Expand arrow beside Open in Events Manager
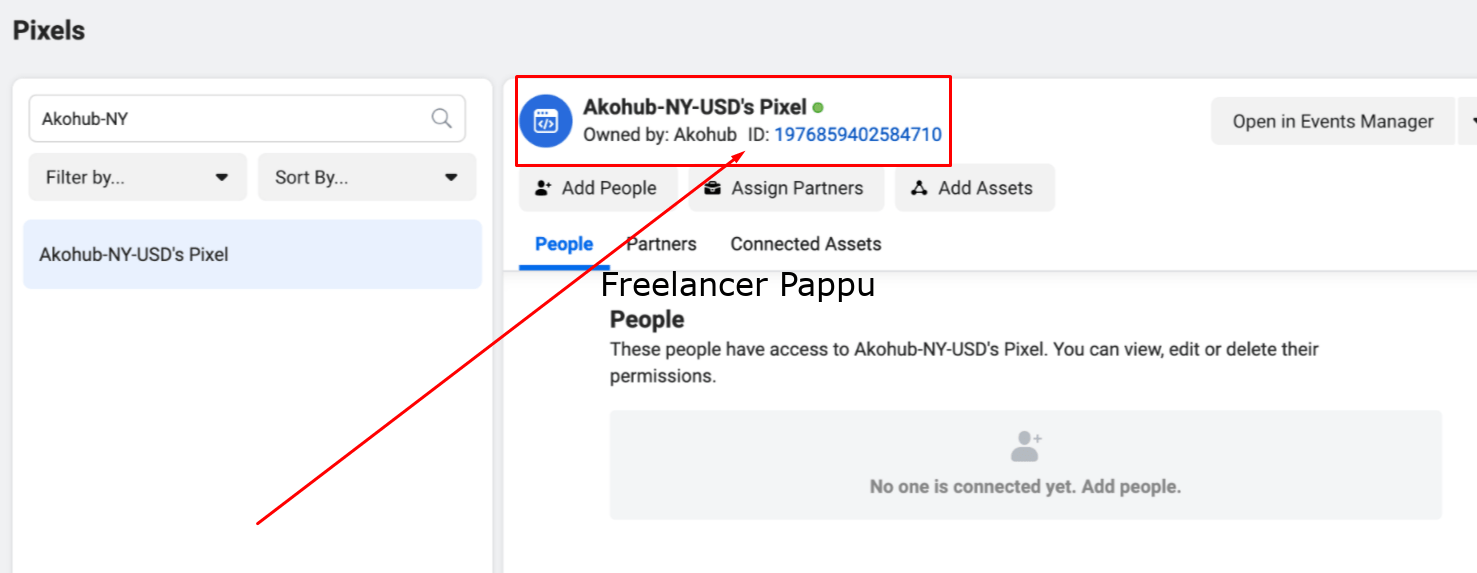 click(x=1468, y=121)
